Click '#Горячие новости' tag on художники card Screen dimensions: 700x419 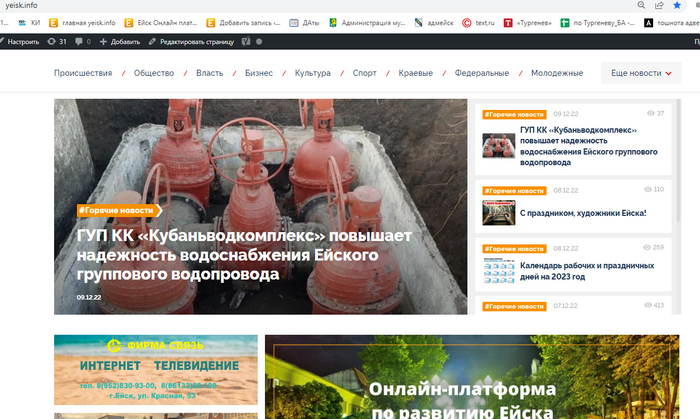pos(514,191)
